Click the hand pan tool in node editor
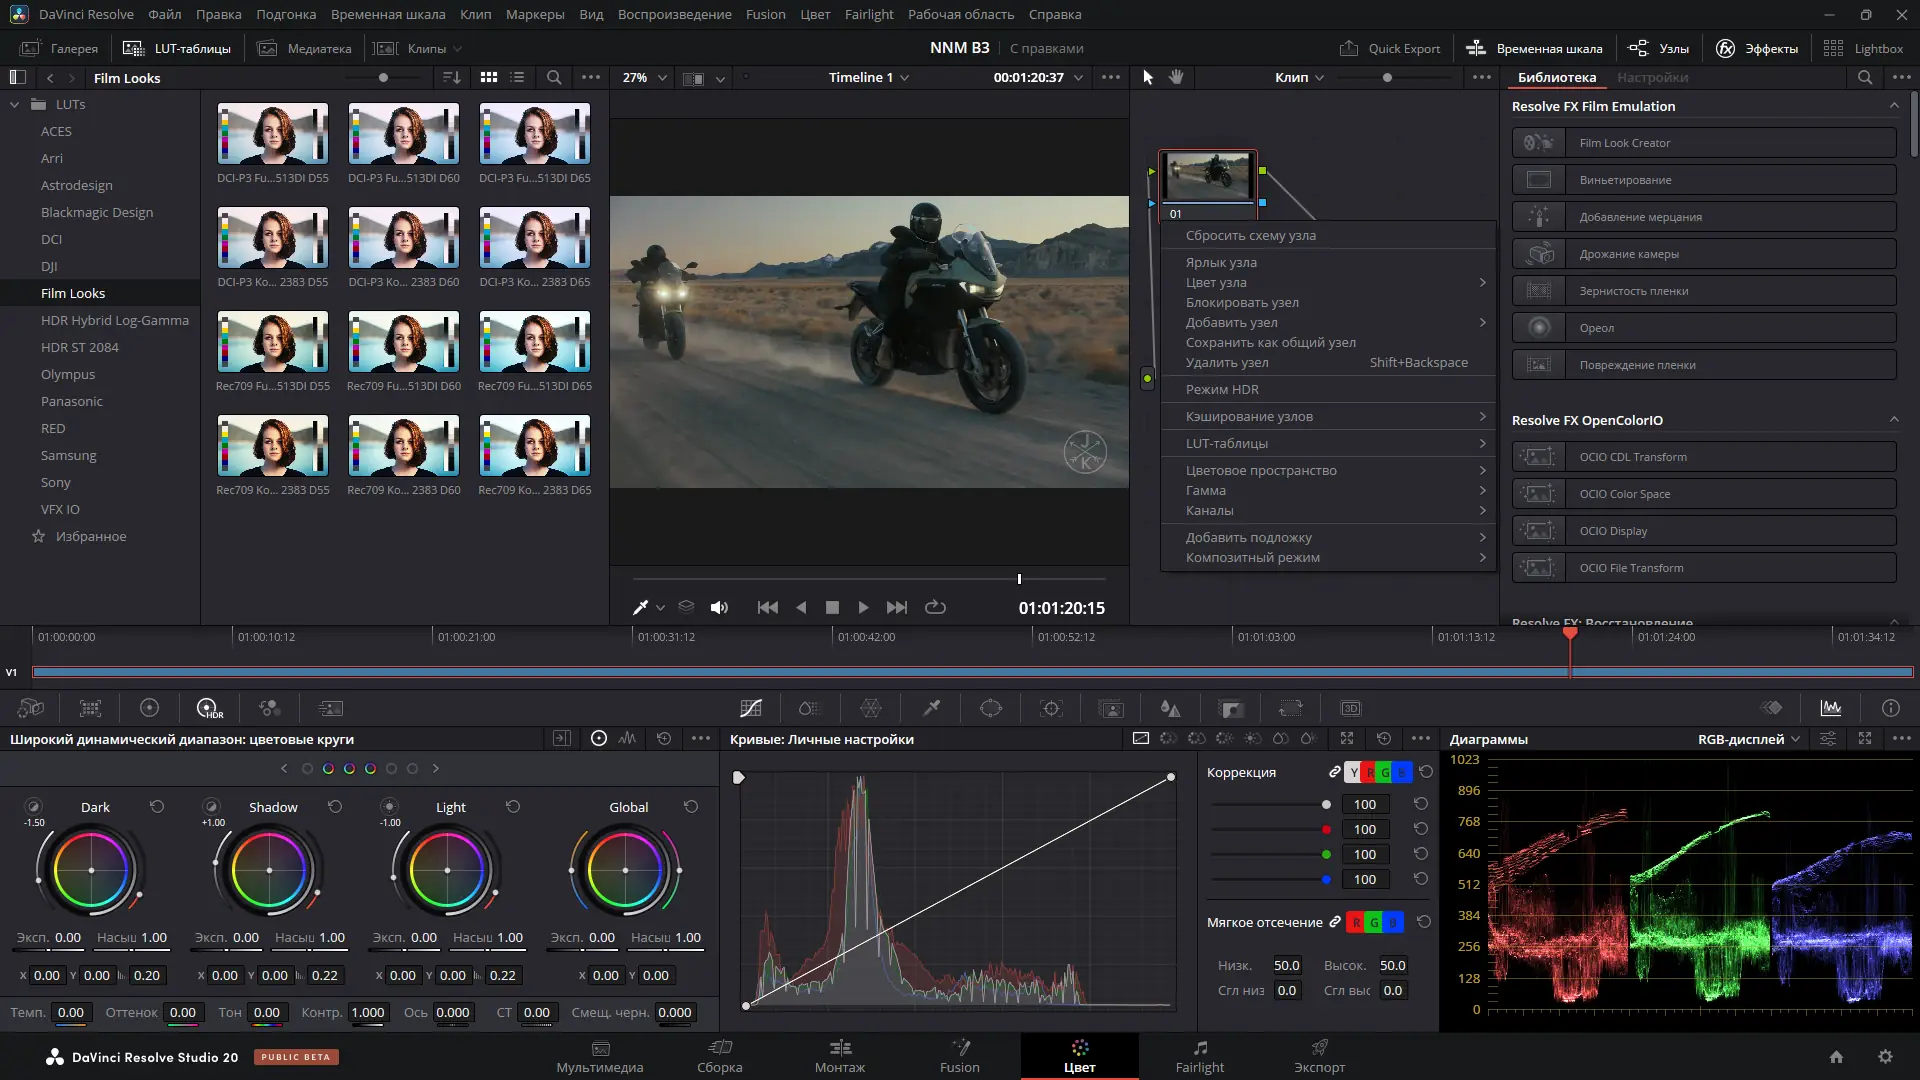Image resolution: width=1920 pixels, height=1080 pixels. (1176, 77)
